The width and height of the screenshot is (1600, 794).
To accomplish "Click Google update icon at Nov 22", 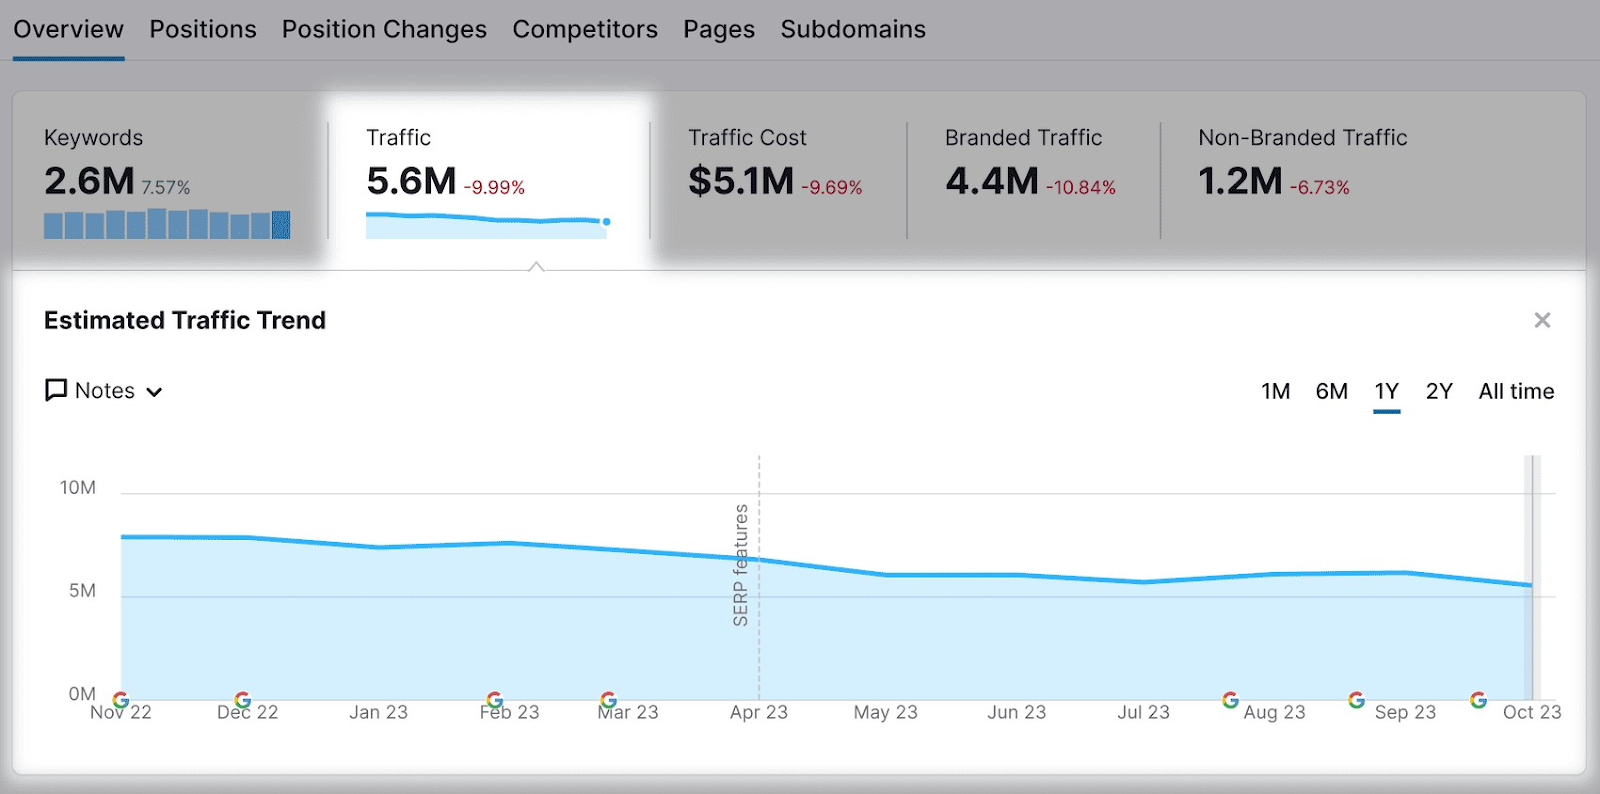I will [121, 700].
